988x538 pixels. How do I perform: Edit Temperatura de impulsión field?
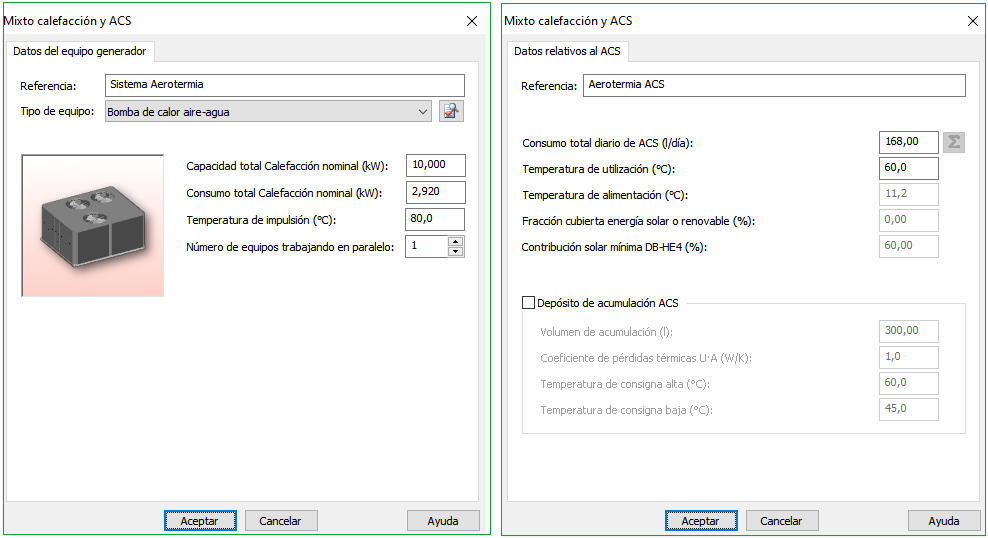pyautogui.click(x=435, y=219)
